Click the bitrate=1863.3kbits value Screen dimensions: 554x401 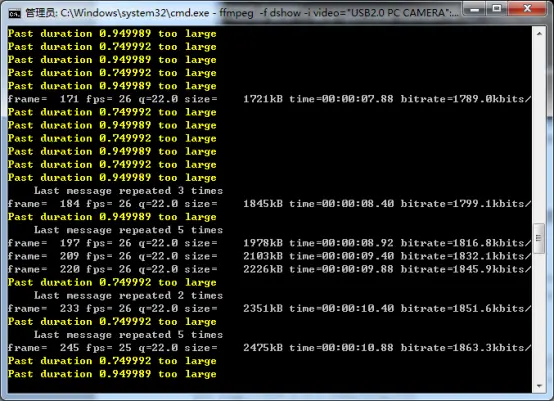coord(466,348)
